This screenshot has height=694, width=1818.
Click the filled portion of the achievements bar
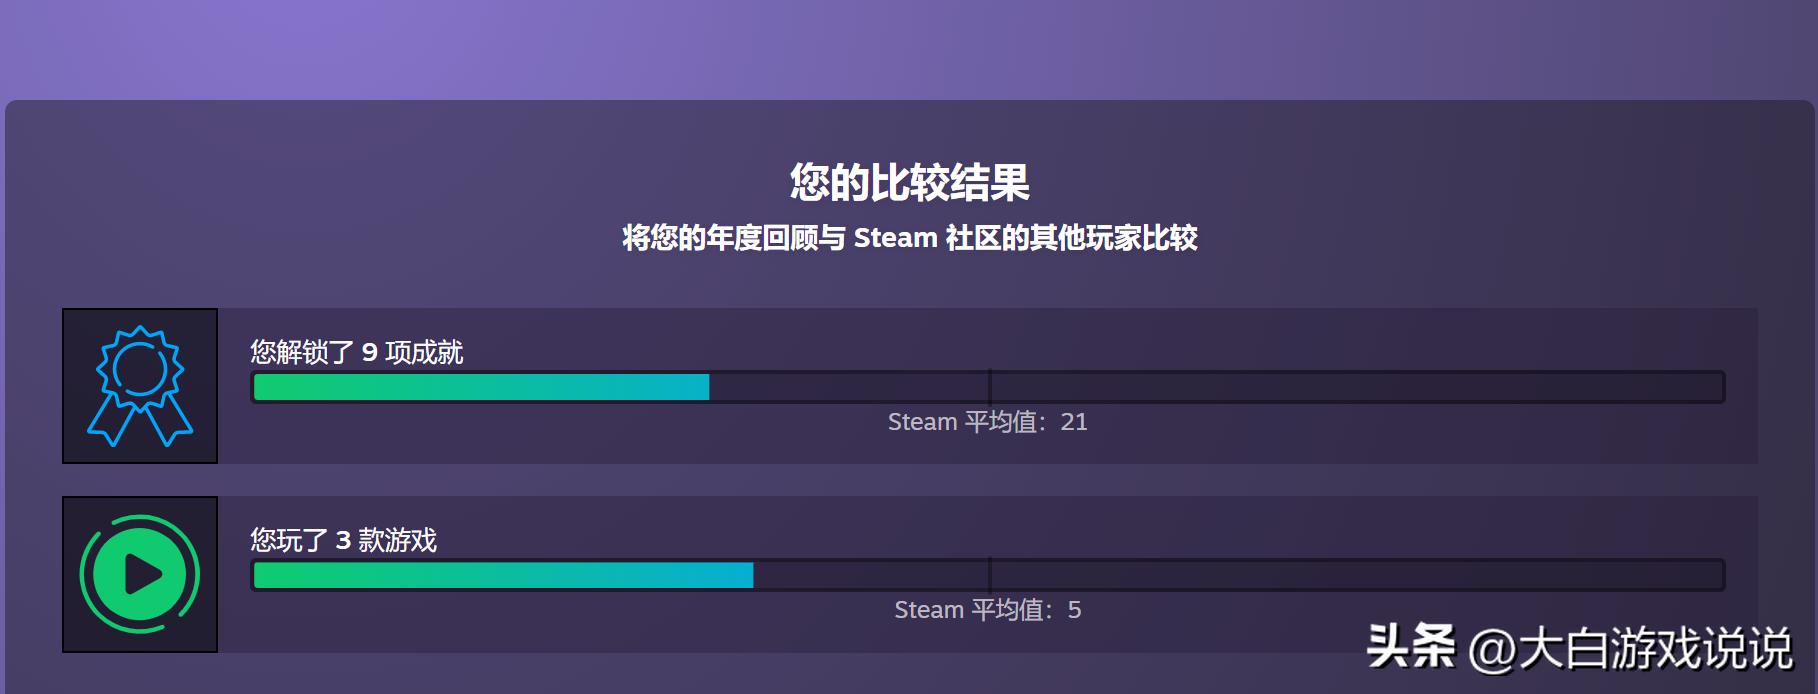point(481,387)
